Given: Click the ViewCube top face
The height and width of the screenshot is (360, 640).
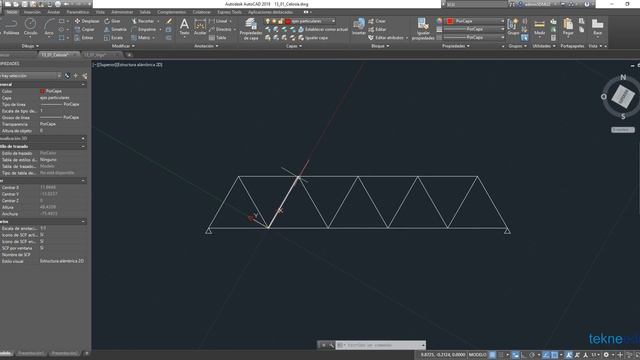Looking at the screenshot, I should pyautogui.click(x=623, y=96).
